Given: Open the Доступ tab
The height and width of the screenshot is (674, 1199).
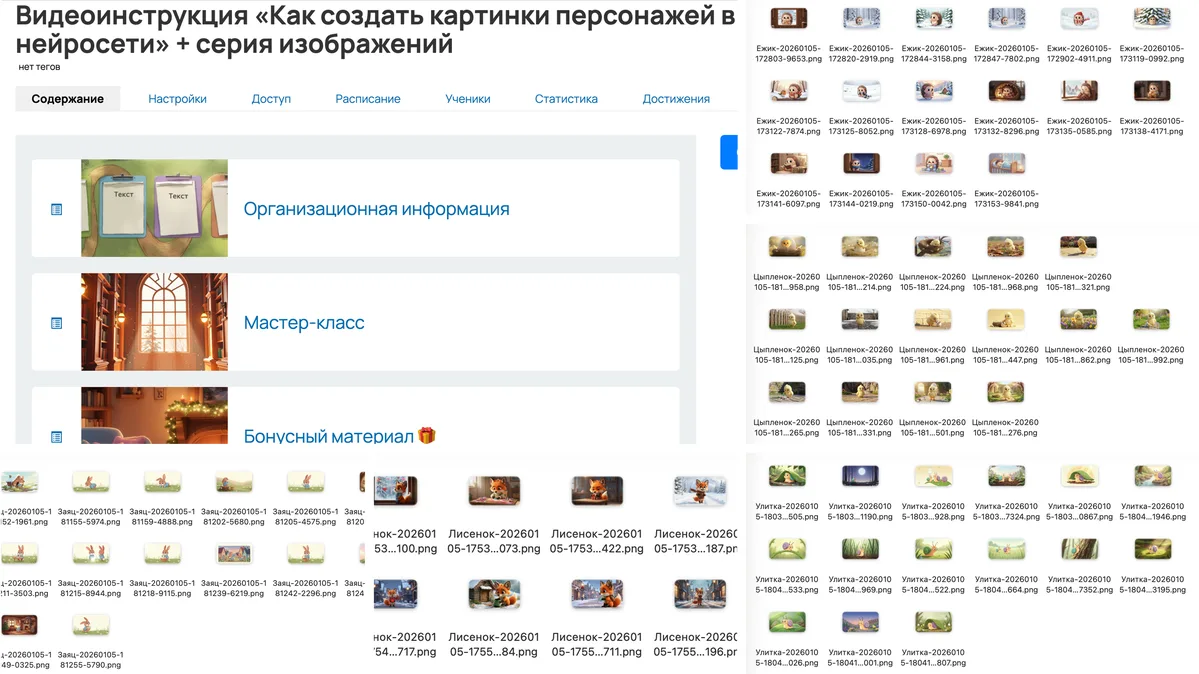Looking at the screenshot, I should [x=271, y=99].
